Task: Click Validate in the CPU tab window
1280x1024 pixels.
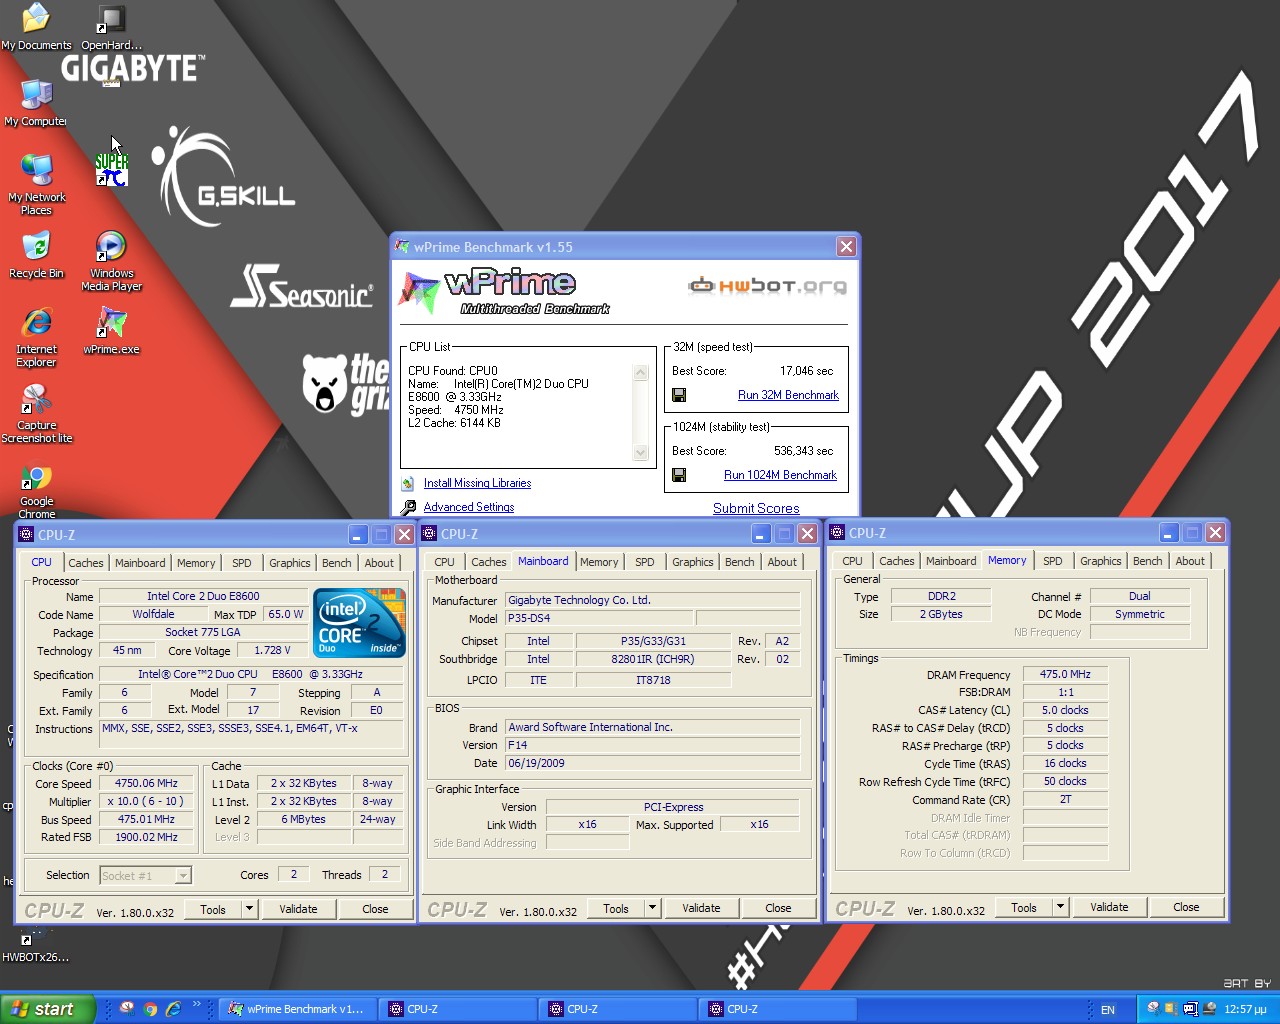Action: coord(298,909)
